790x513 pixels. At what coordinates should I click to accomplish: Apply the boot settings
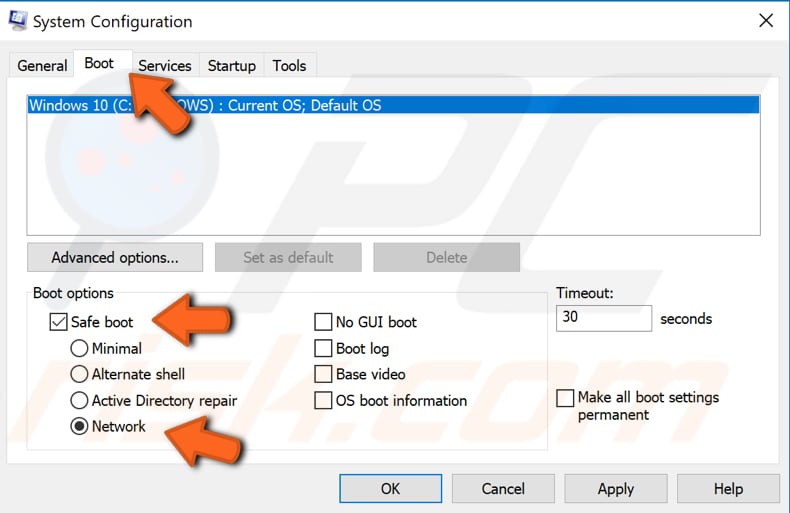coord(616,488)
